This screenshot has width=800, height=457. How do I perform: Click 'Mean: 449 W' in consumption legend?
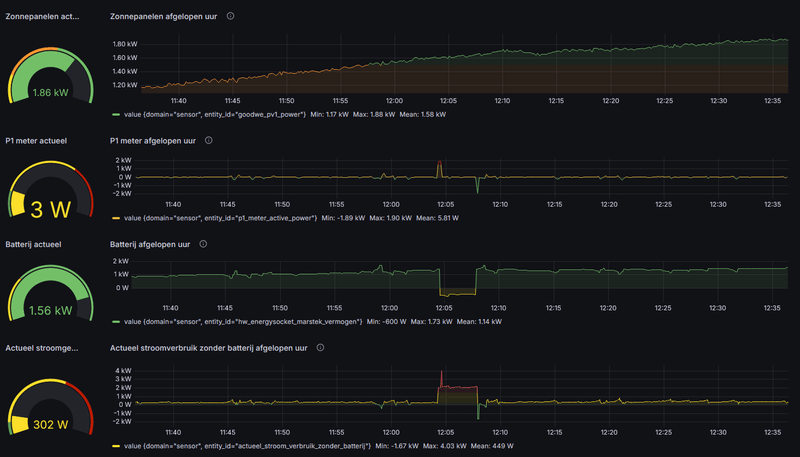pyautogui.click(x=492, y=446)
